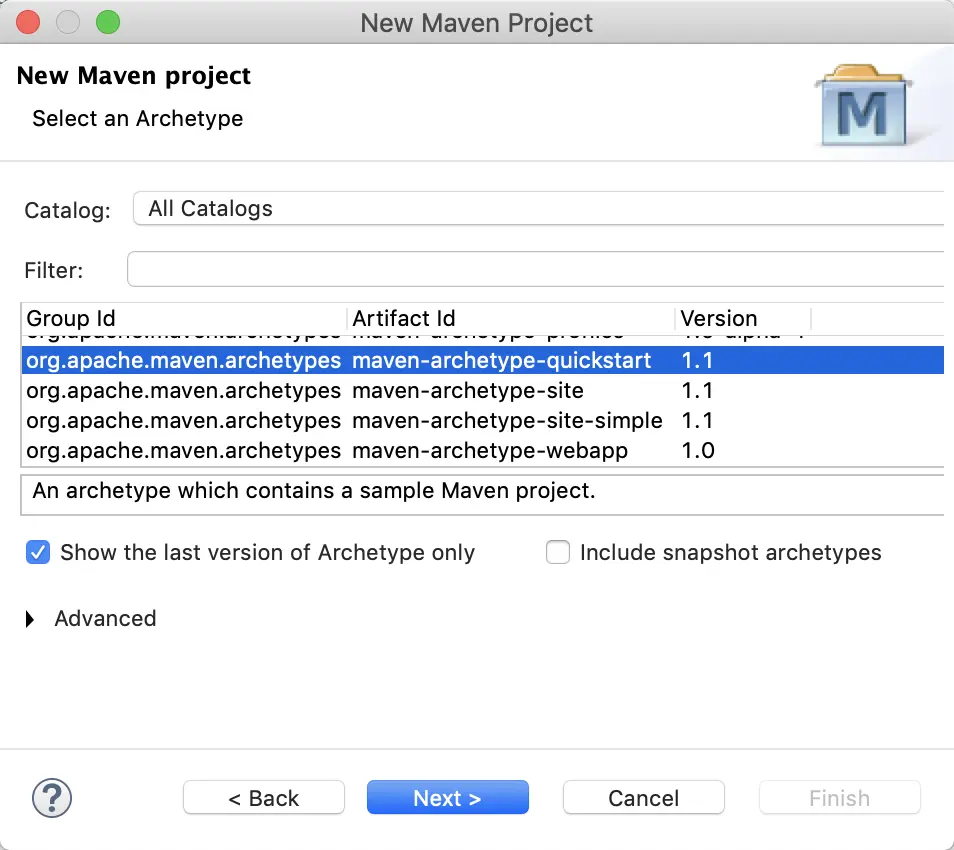Go back with the < Back button

click(x=264, y=797)
